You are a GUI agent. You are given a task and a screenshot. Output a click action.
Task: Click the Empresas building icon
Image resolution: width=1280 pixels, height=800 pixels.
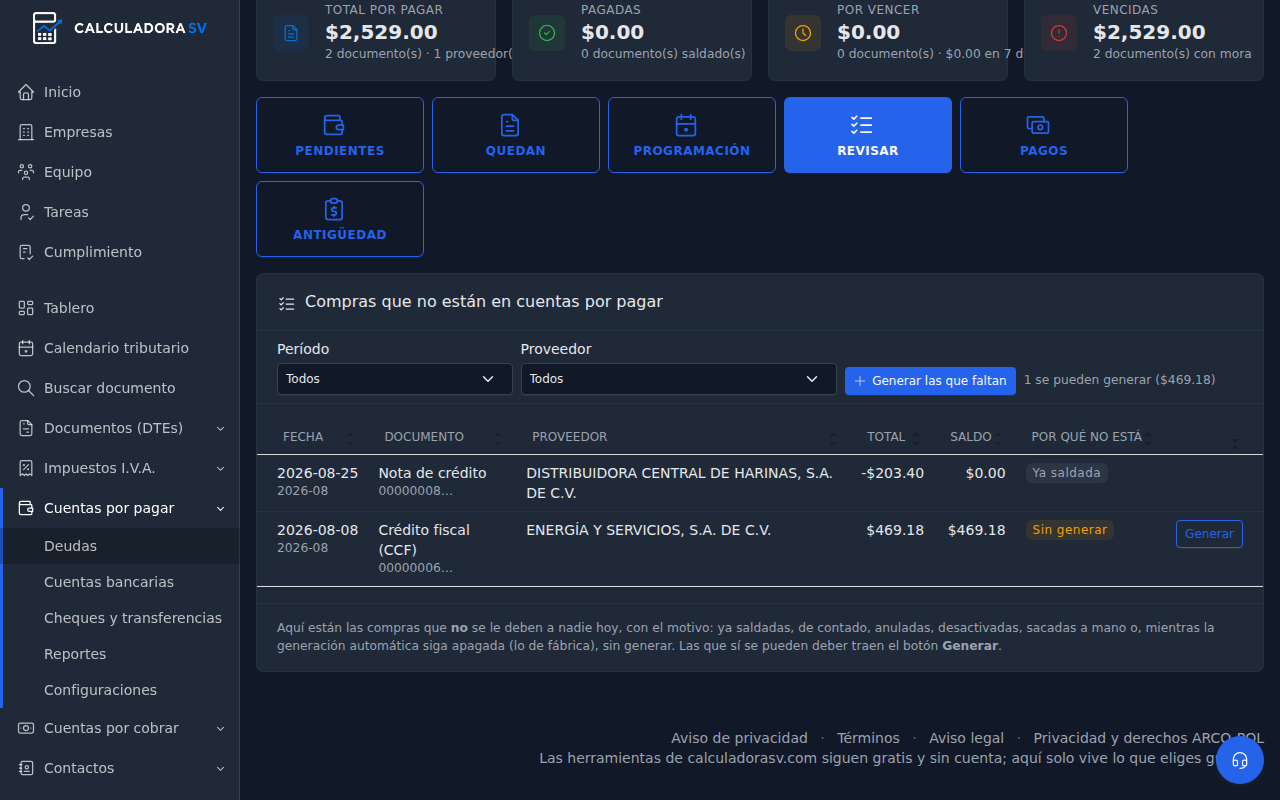[x=26, y=132]
